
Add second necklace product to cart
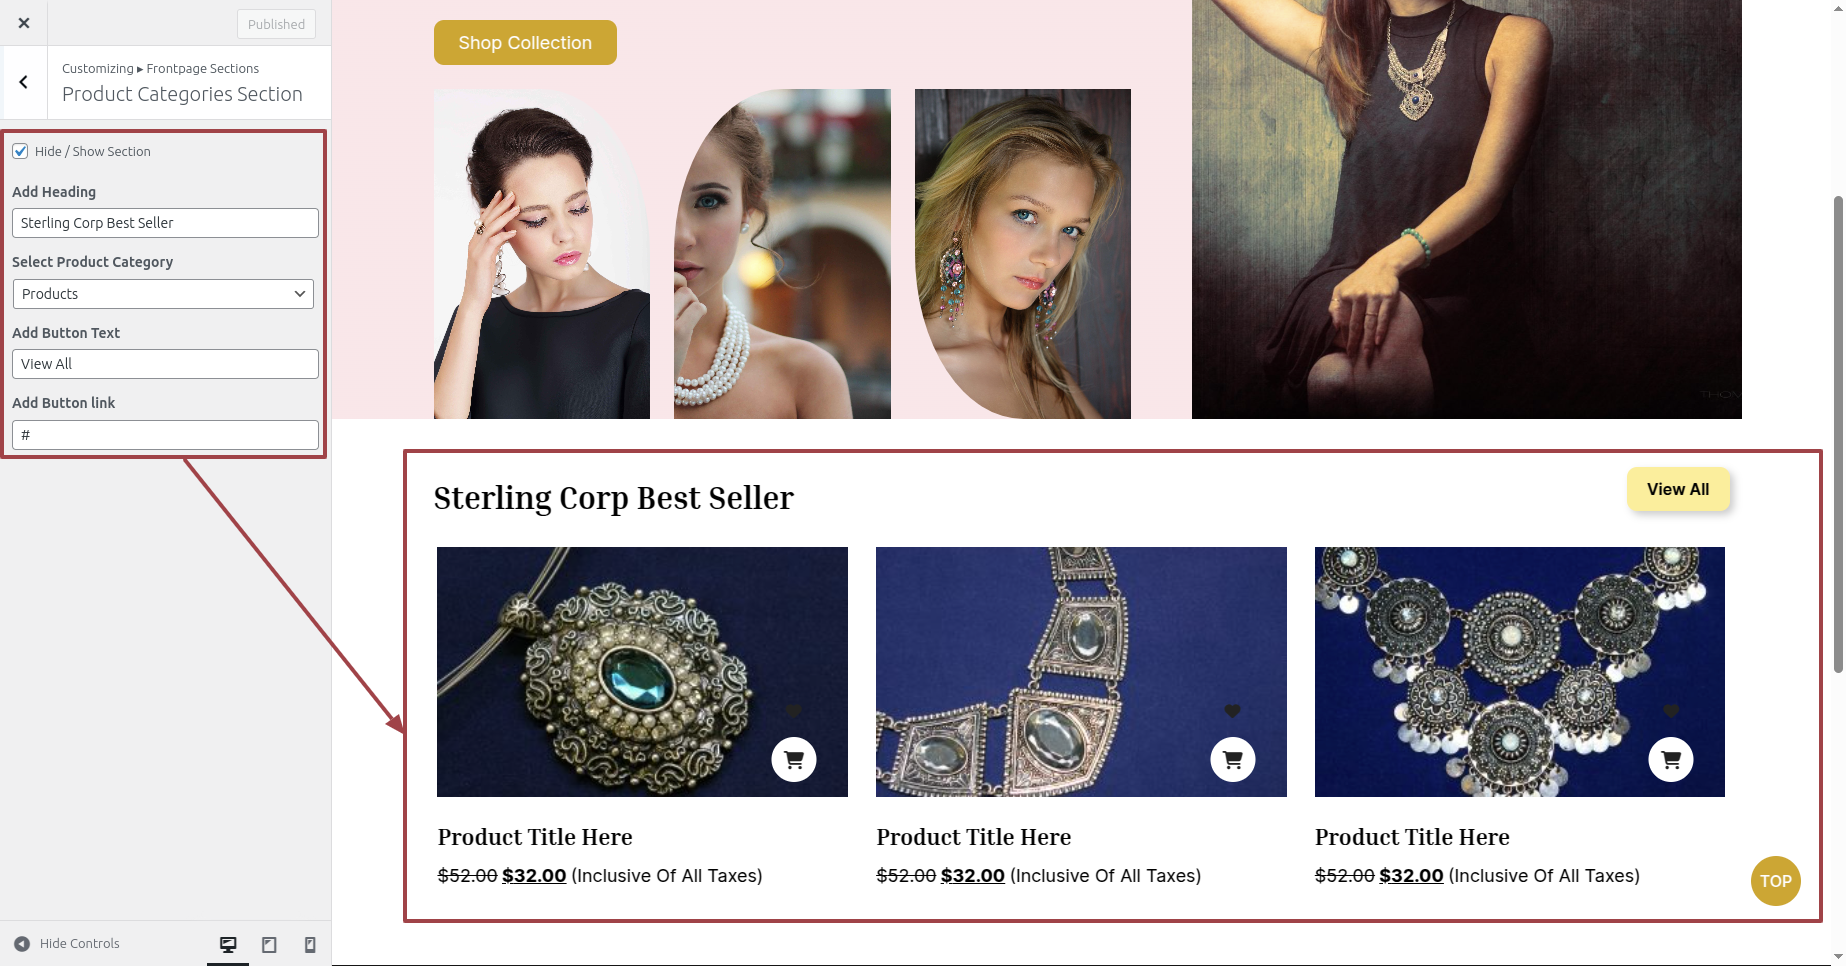(x=1233, y=760)
